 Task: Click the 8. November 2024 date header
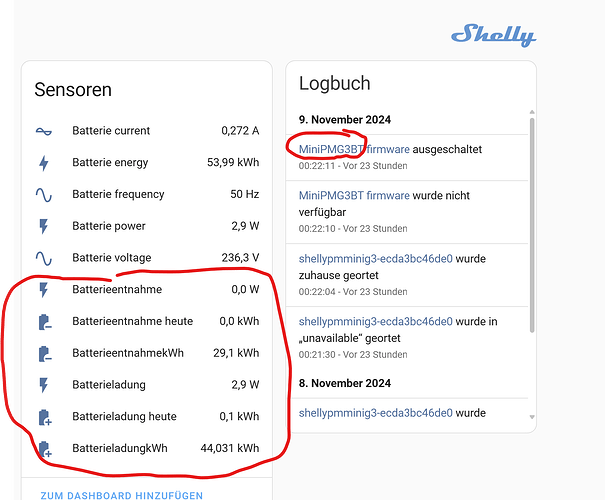click(x=345, y=383)
